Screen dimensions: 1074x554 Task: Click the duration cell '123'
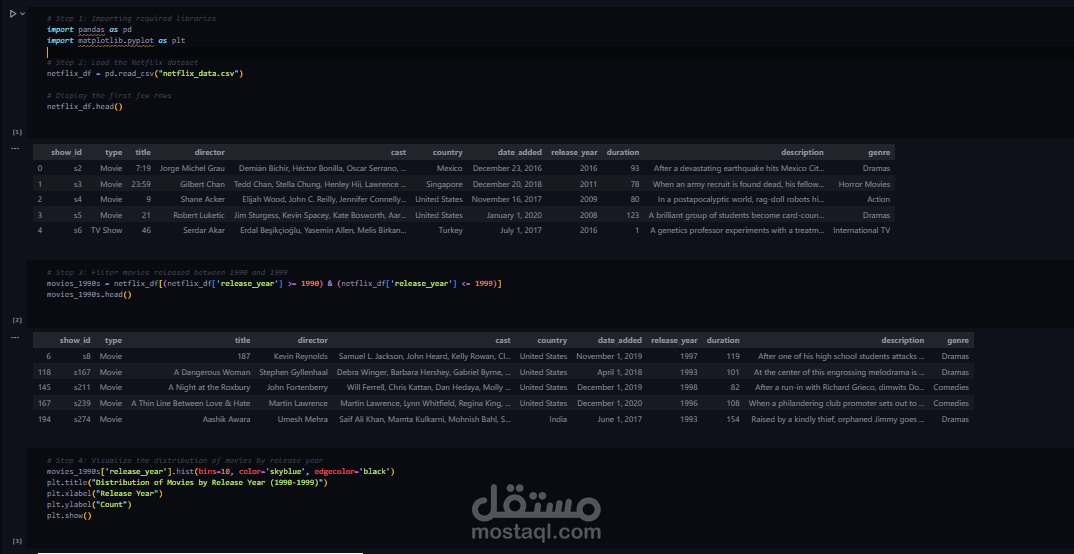[632, 215]
